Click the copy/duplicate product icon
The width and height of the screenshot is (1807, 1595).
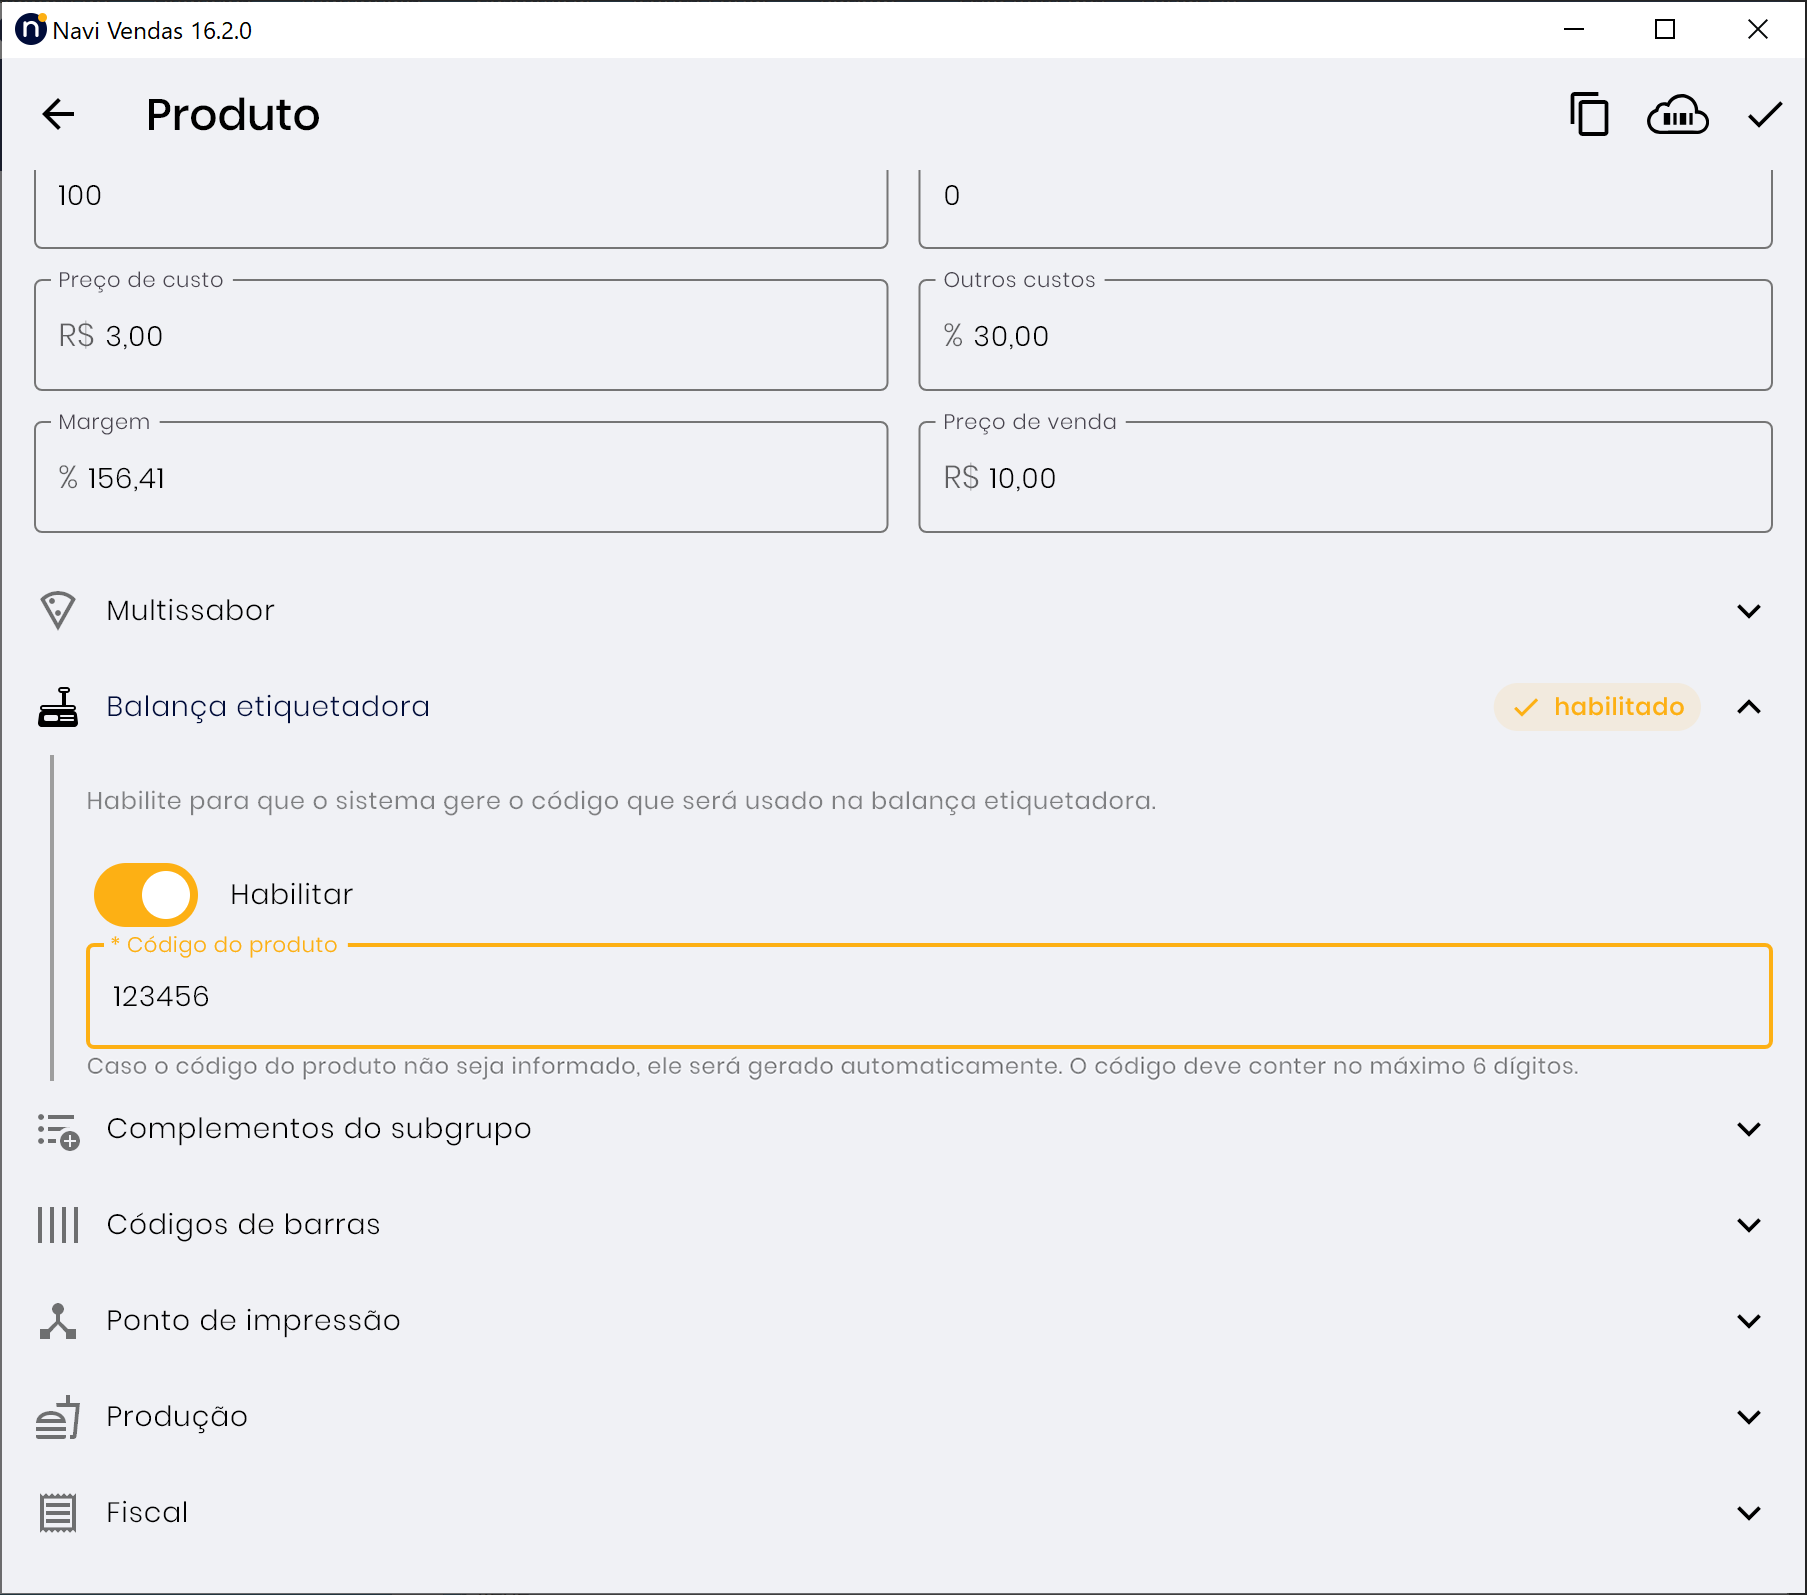click(1589, 115)
